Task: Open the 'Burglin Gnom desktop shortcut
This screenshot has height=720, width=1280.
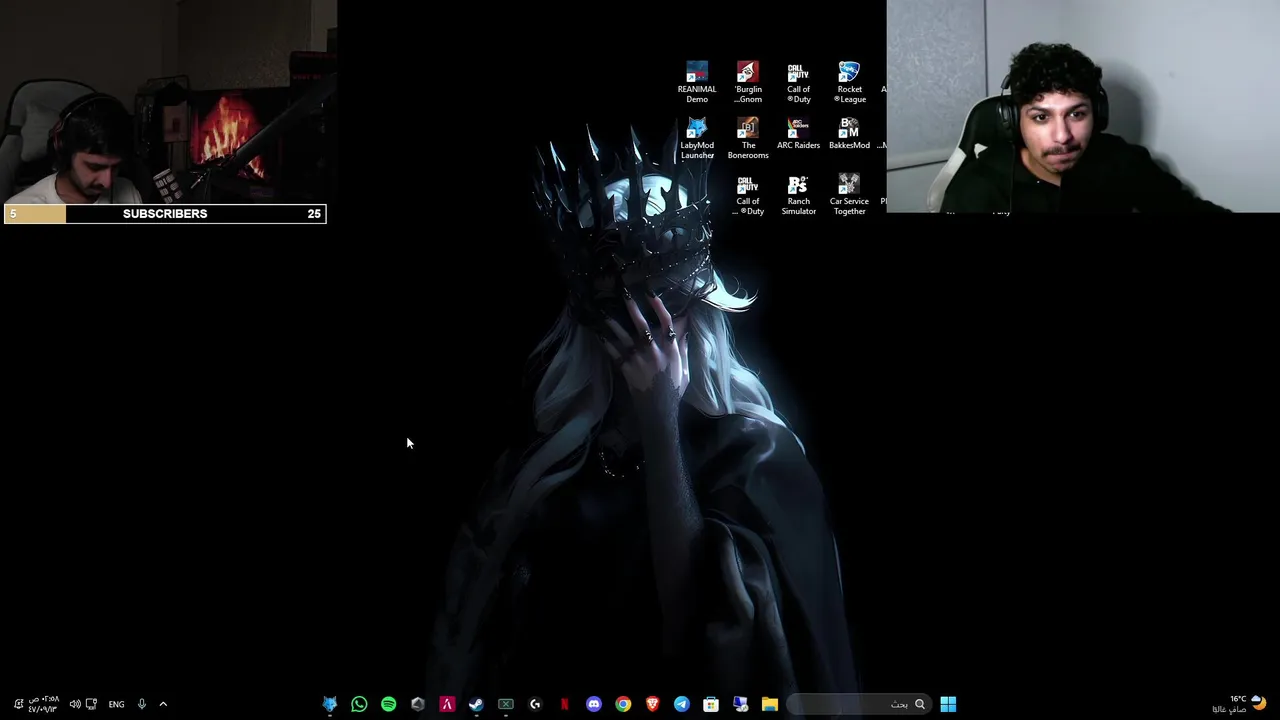Action: (748, 82)
